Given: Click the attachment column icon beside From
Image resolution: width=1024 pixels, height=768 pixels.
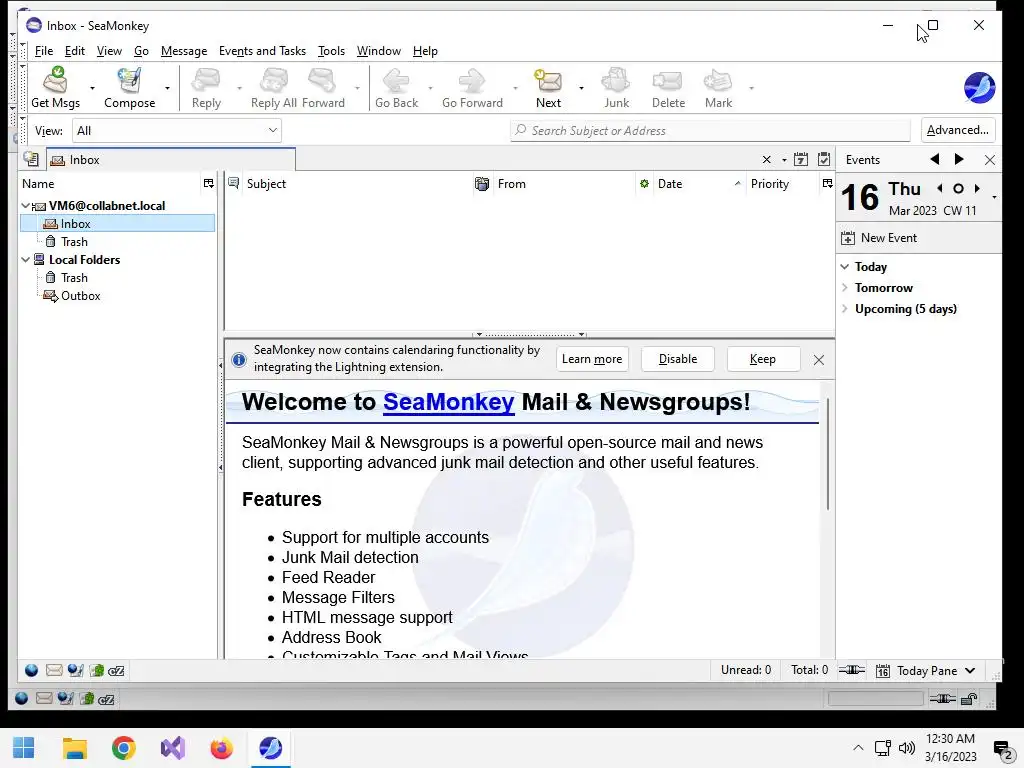Looking at the screenshot, I should [x=482, y=184].
